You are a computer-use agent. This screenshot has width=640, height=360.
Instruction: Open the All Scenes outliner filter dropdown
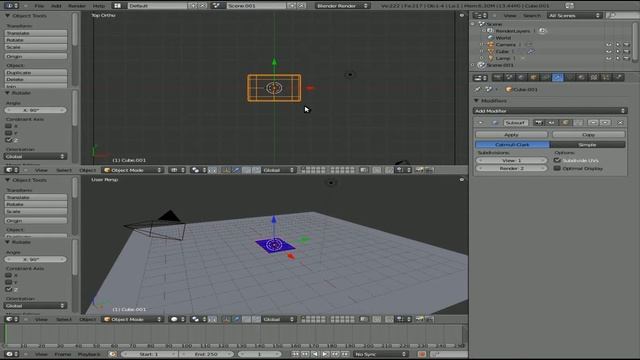574,16
